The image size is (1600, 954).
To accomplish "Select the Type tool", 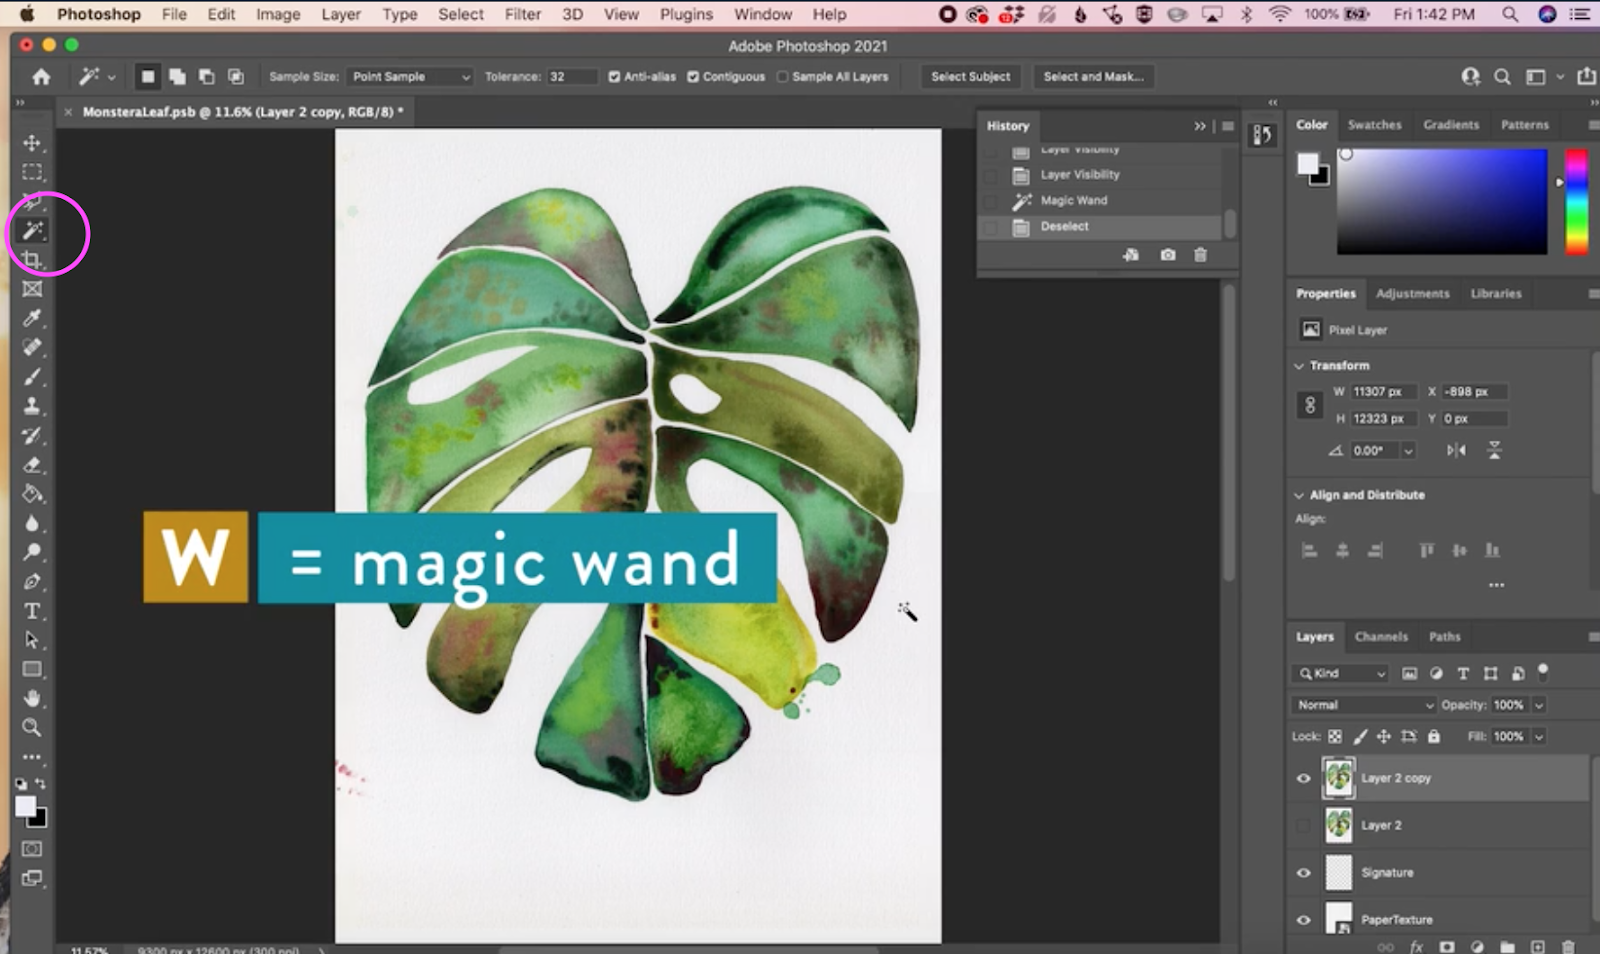I will (33, 610).
